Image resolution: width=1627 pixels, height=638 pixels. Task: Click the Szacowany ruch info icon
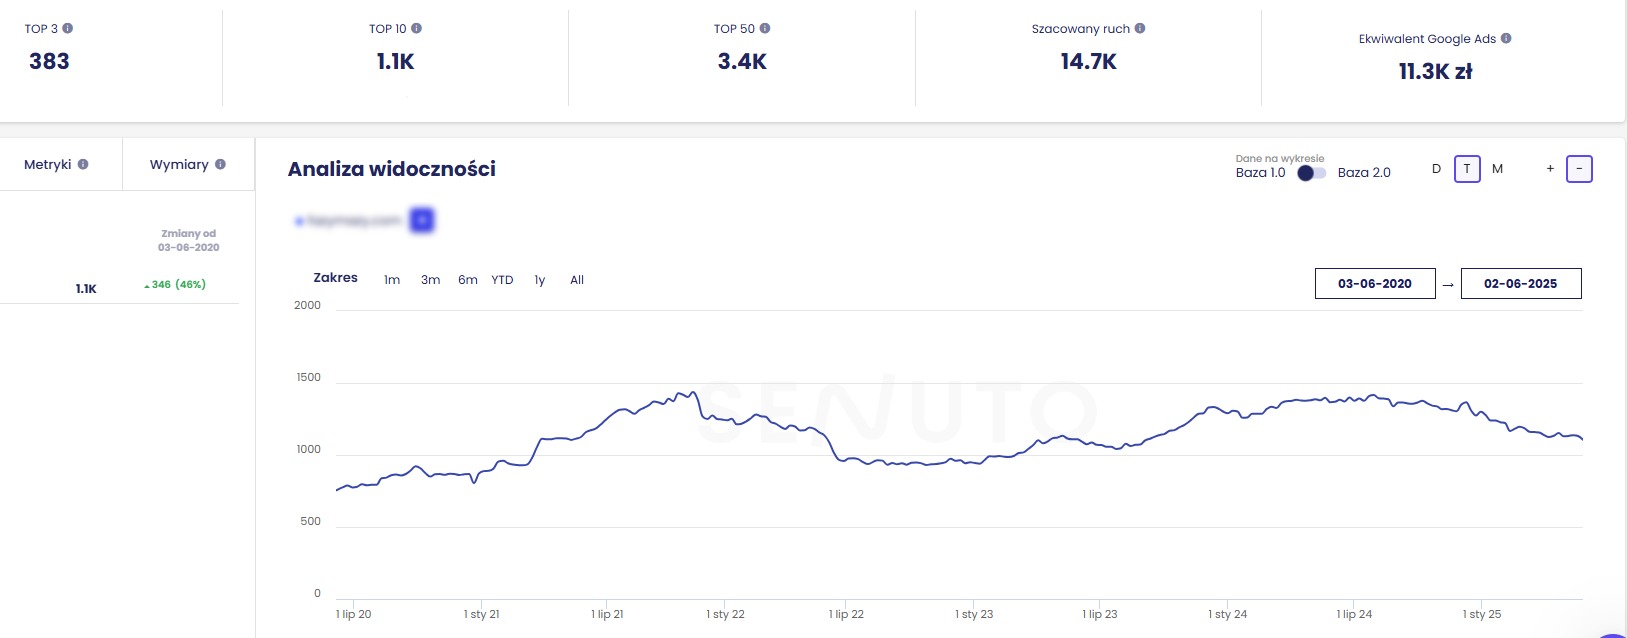click(x=1141, y=29)
